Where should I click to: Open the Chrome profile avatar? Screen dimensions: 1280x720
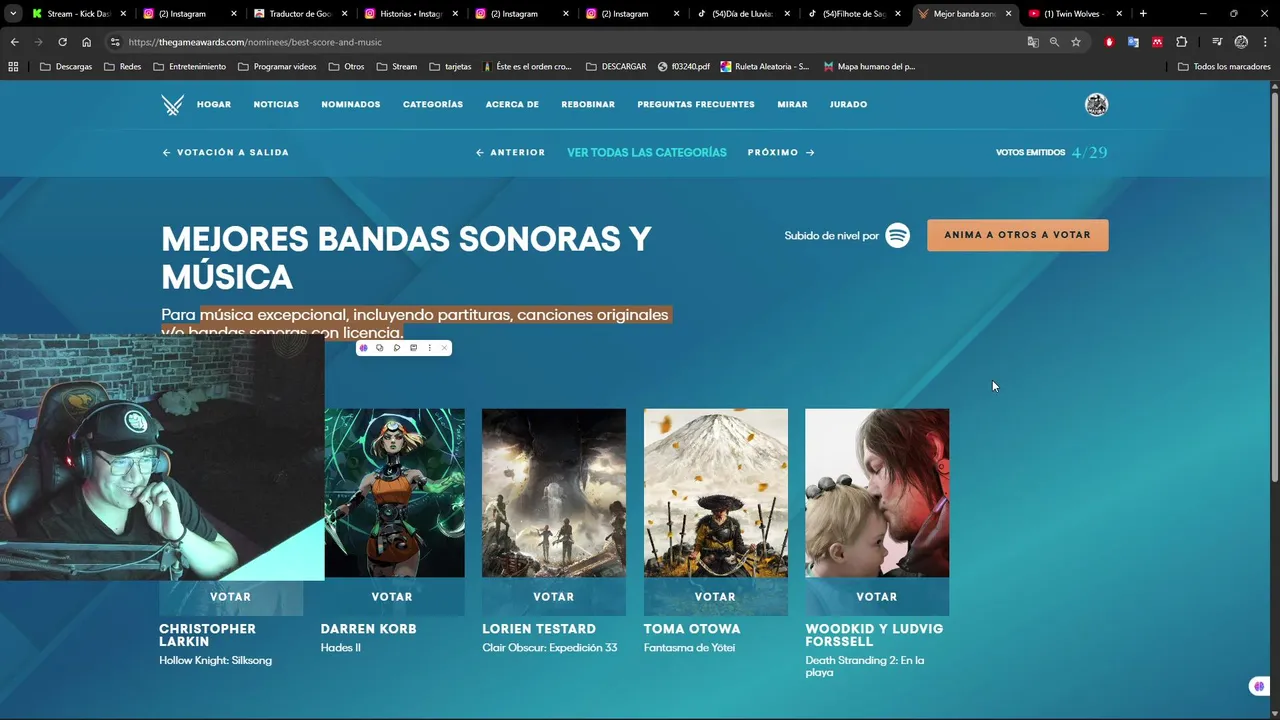1241,42
